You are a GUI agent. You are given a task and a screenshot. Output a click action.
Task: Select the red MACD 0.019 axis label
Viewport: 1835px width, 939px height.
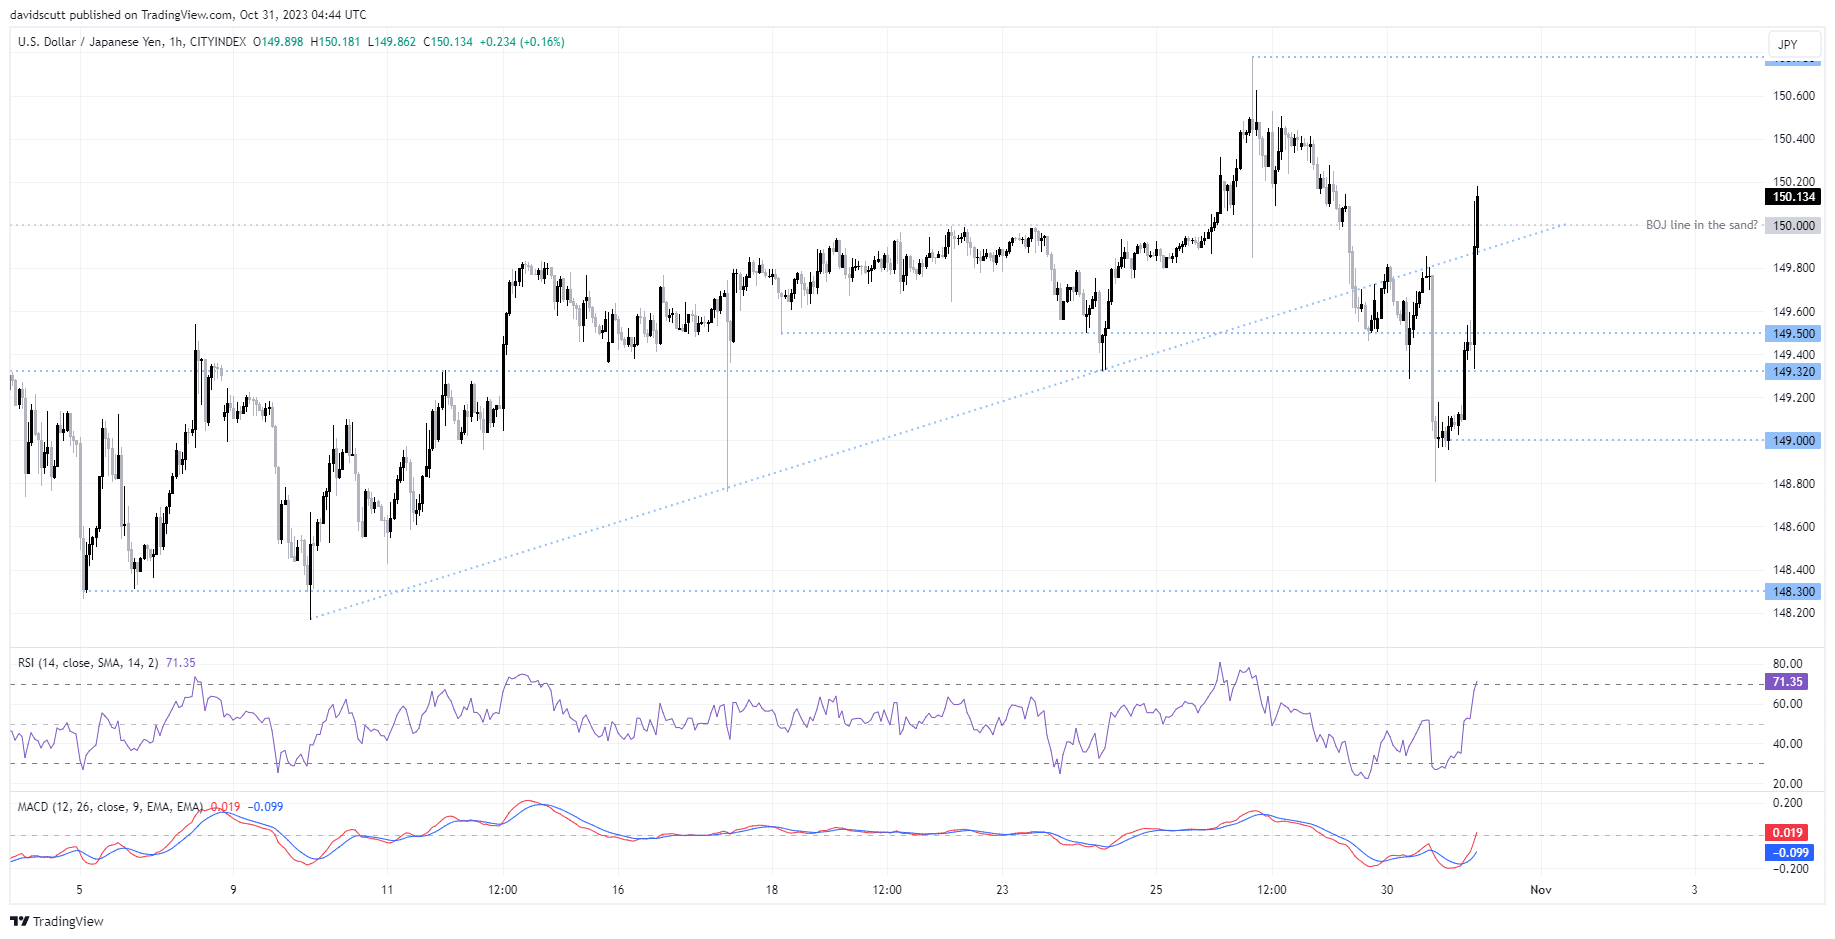[x=1787, y=832]
